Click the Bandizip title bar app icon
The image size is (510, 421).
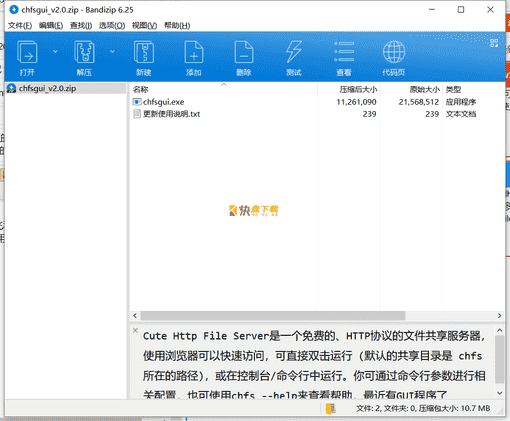click(x=14, y=10)
